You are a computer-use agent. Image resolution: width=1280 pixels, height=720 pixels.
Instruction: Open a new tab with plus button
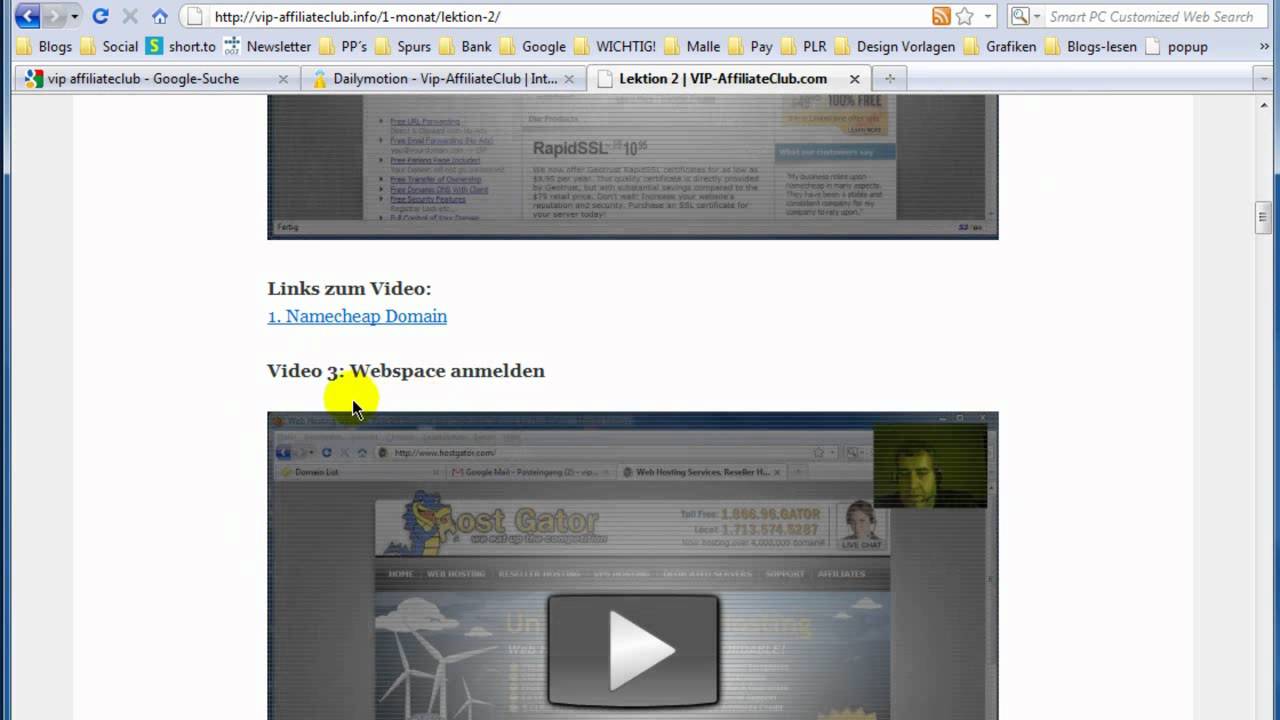click(x=889, y=79)
